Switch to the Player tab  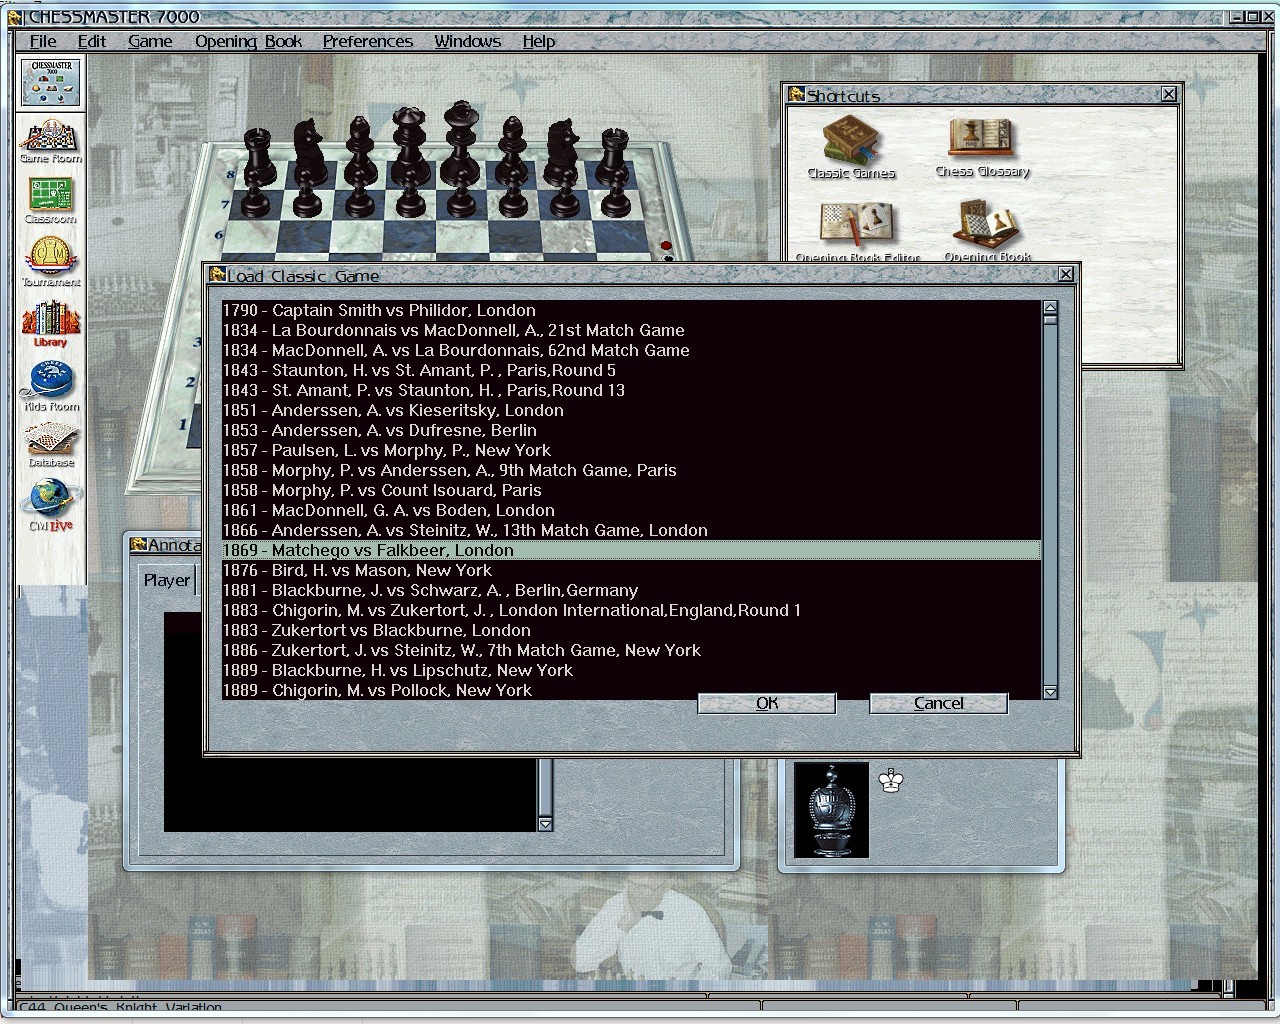click(166, 580)
